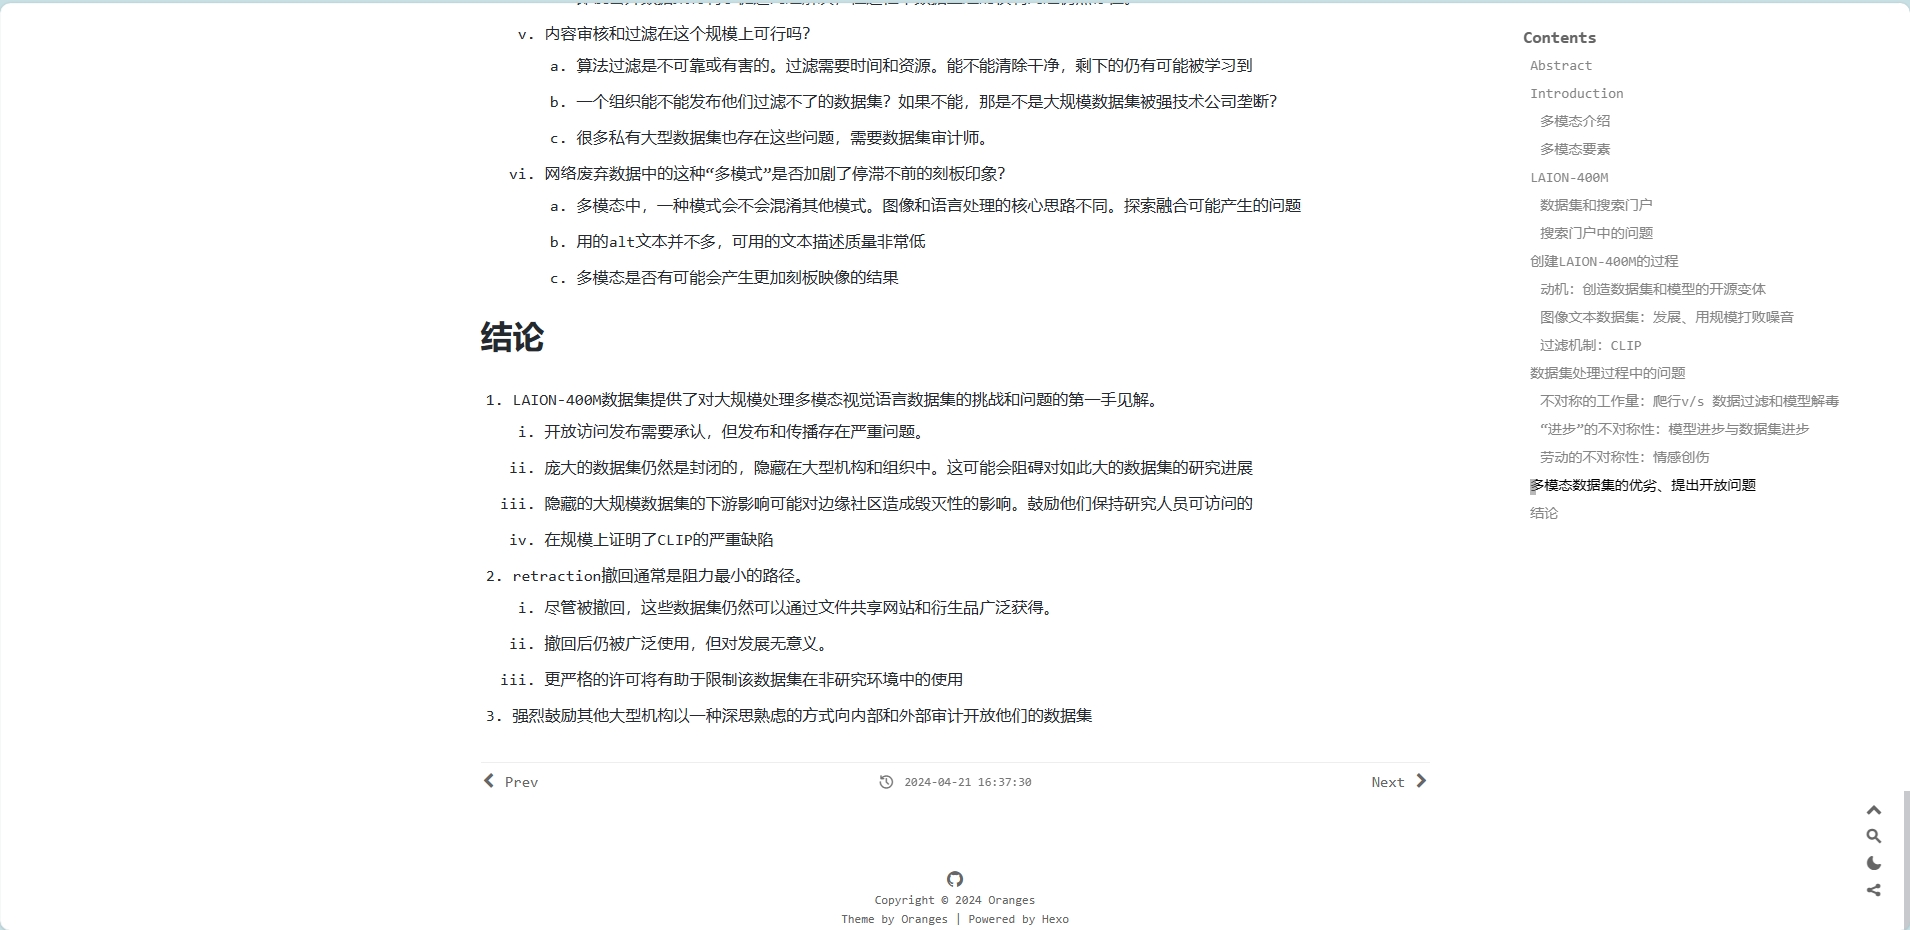Click the left chevron beside Prev
This screenshot has width=1910, height=930.
tap(489, 781)
